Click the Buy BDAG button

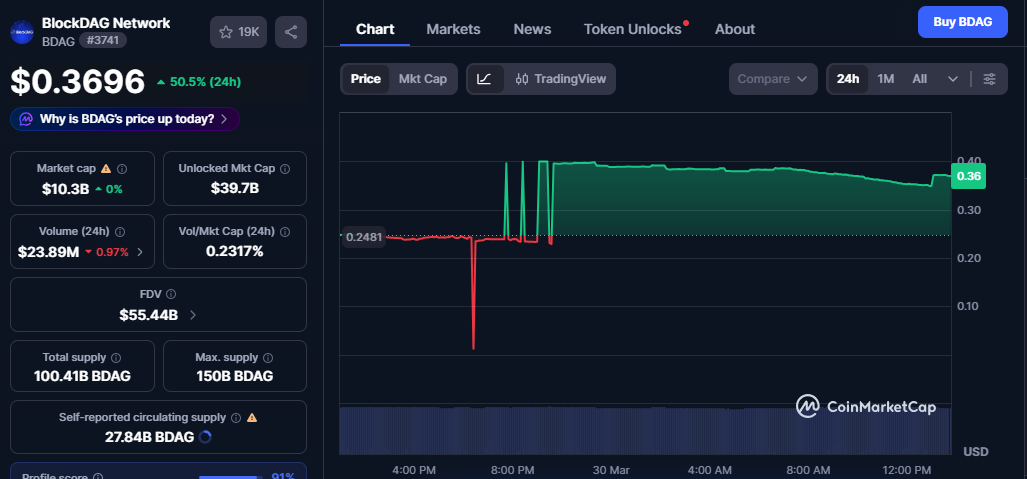coord(962,22)
